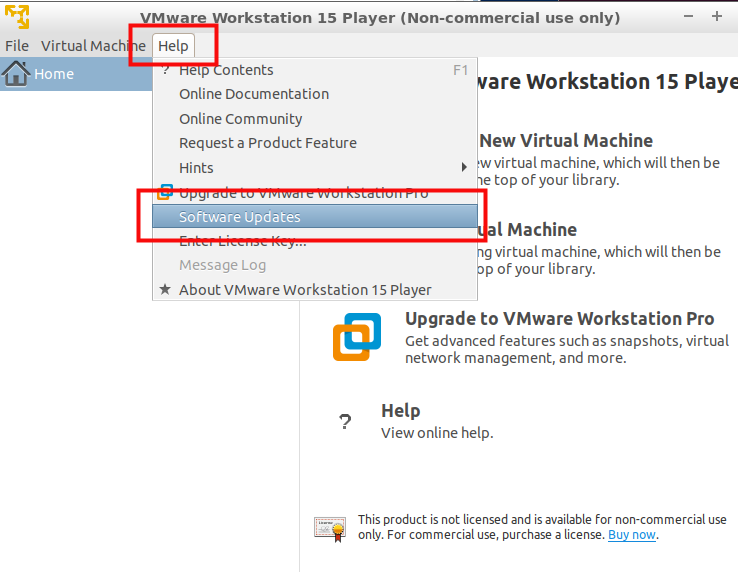Viewport: 738px width, 572px height.
Task: Click the Buy now link
Action: pyautogui.click(x=632, y=535)
